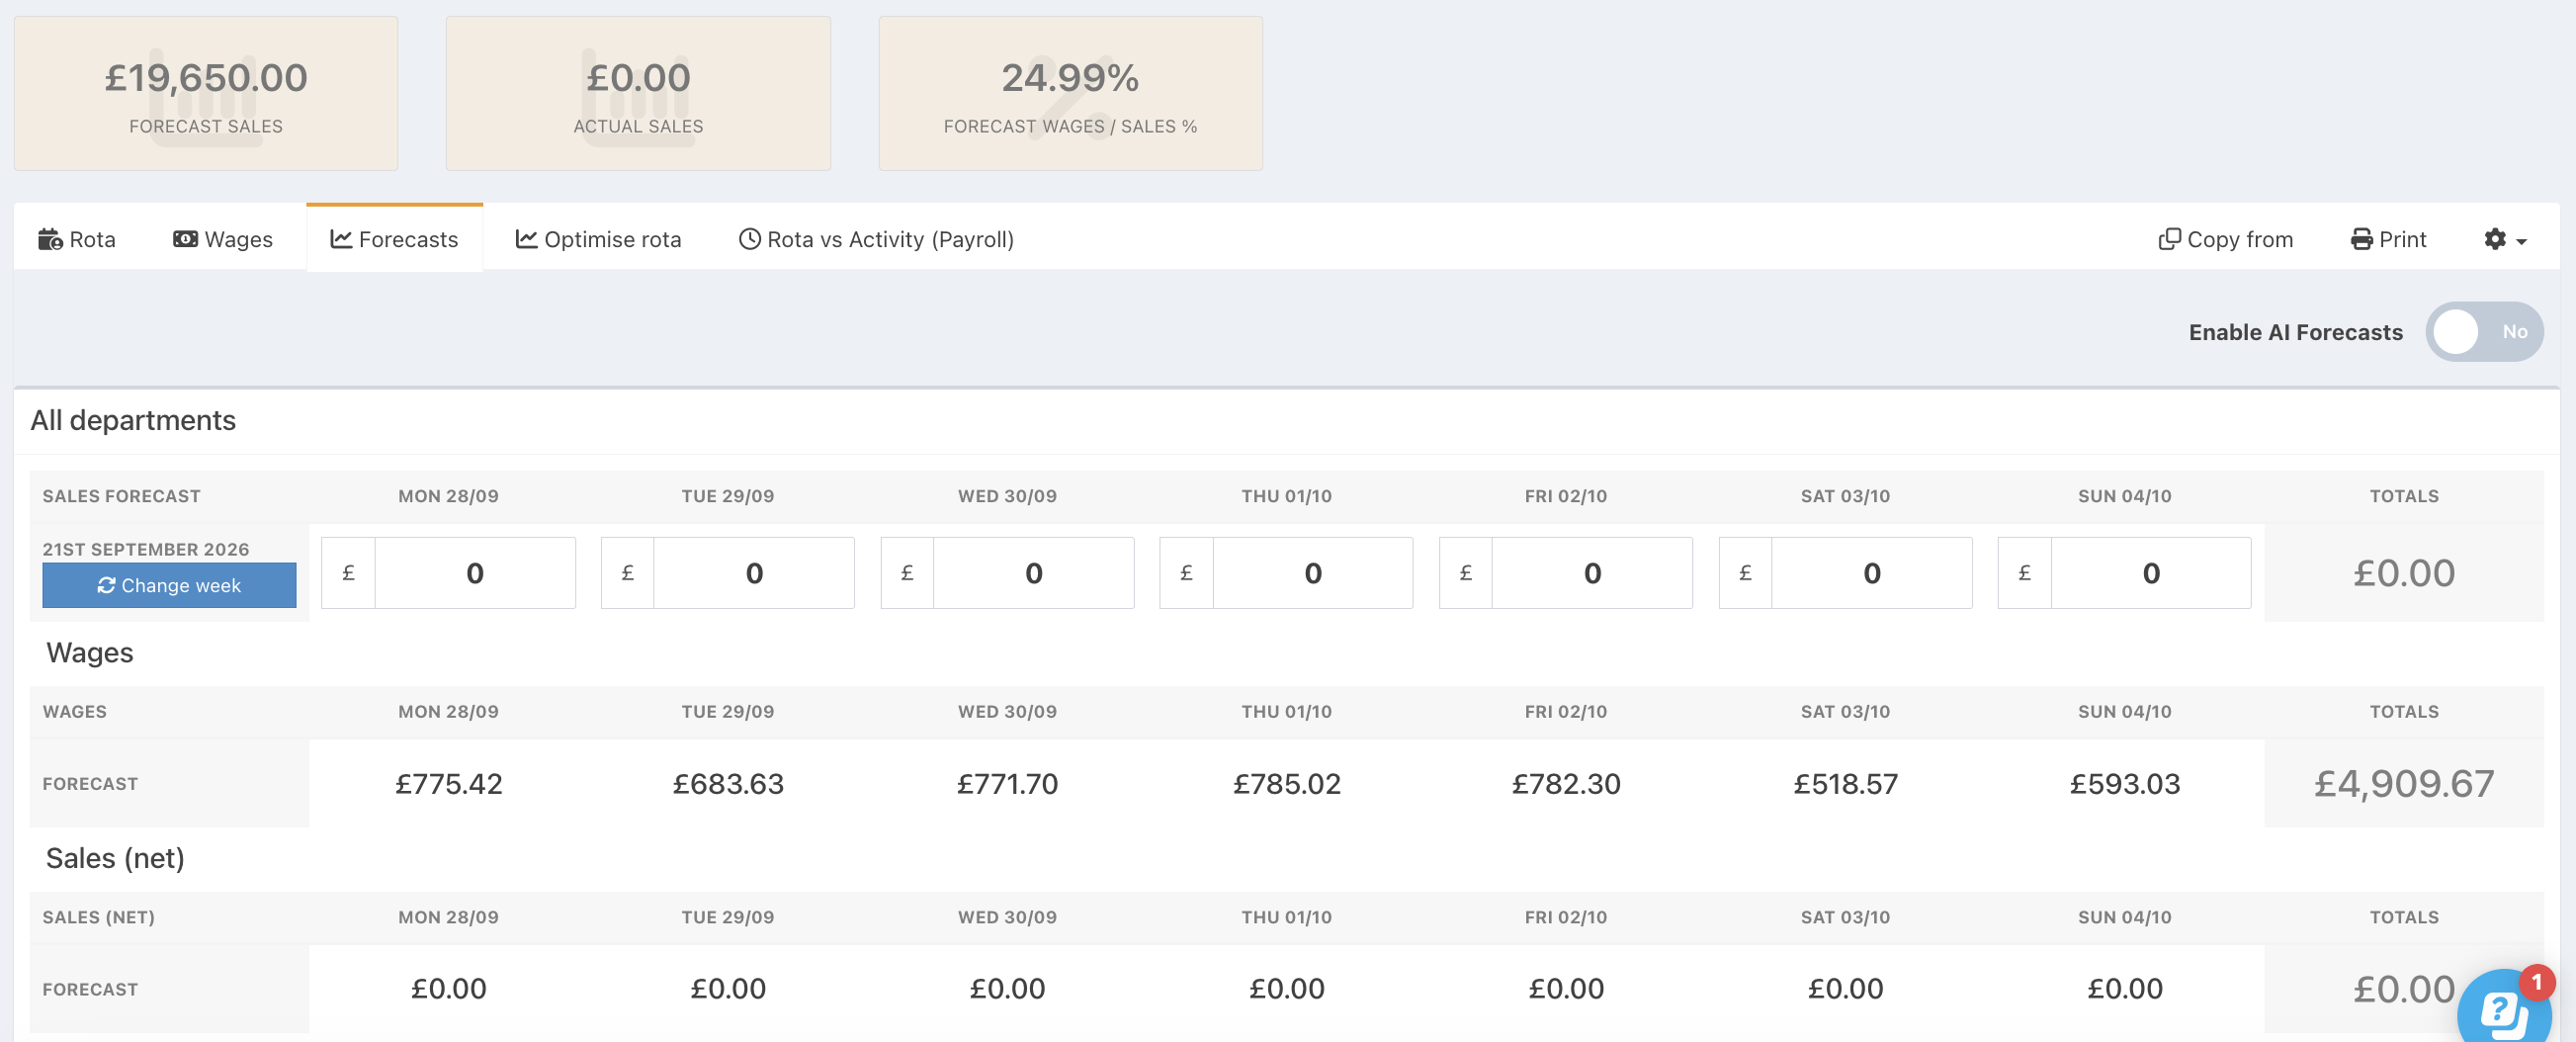Select the Forecast Sales summary card
This screenshot has height=1042, width=2576.
(x=206, y=93)
